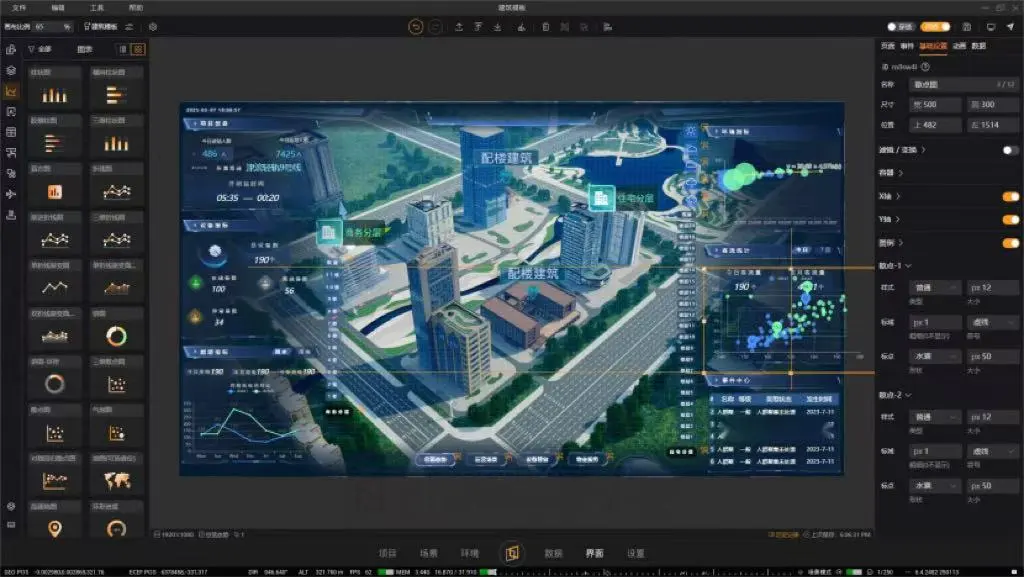Open the 样式 dropdown under 散点-1

click(935, 287)
